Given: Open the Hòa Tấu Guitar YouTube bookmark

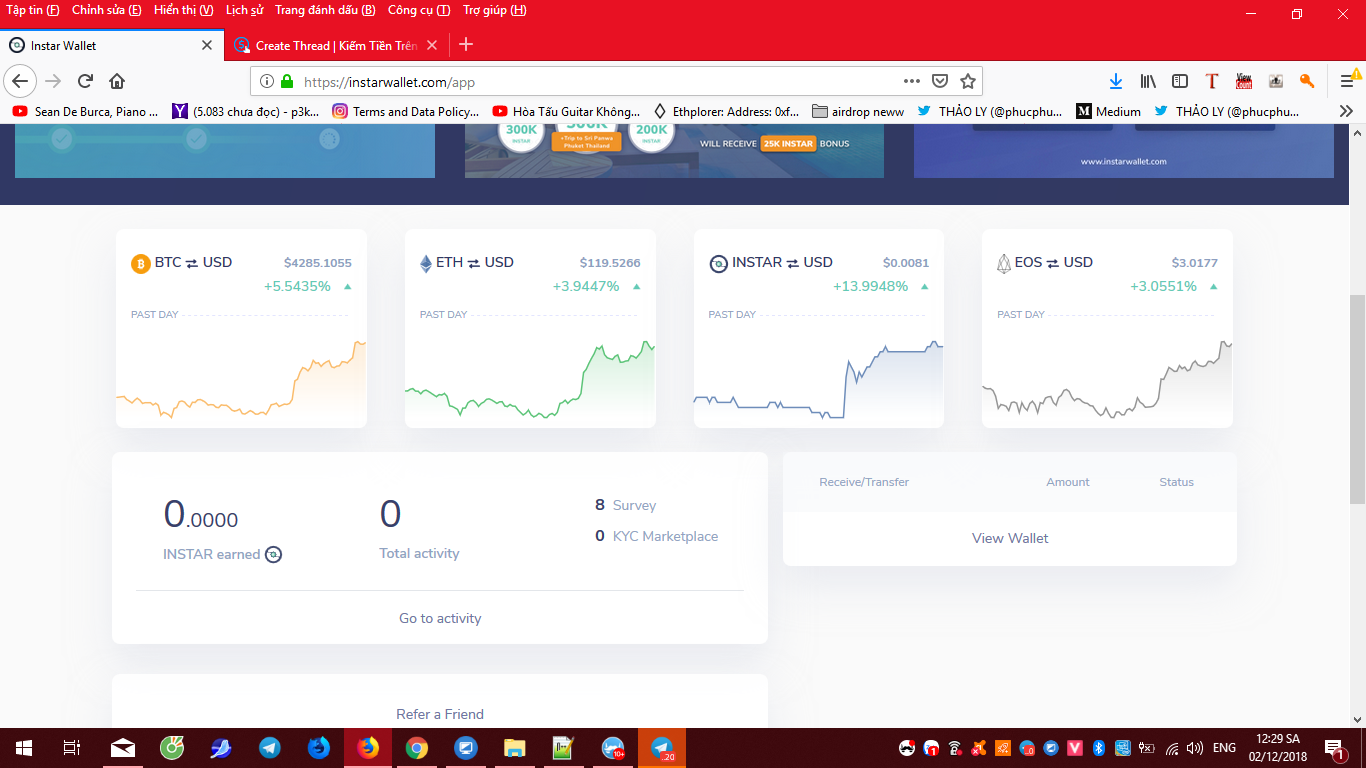Looking at the screenshot, I should [566, 111].
